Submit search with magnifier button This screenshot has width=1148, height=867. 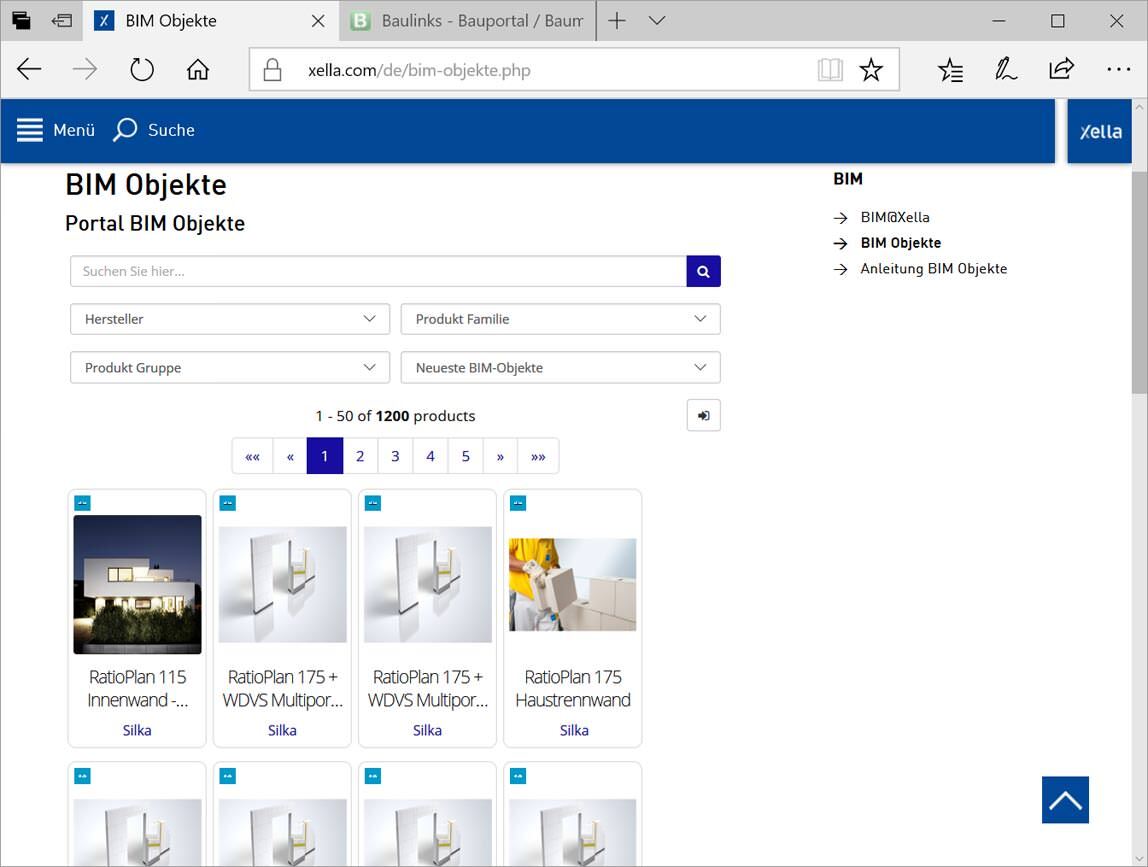[704, 271]
